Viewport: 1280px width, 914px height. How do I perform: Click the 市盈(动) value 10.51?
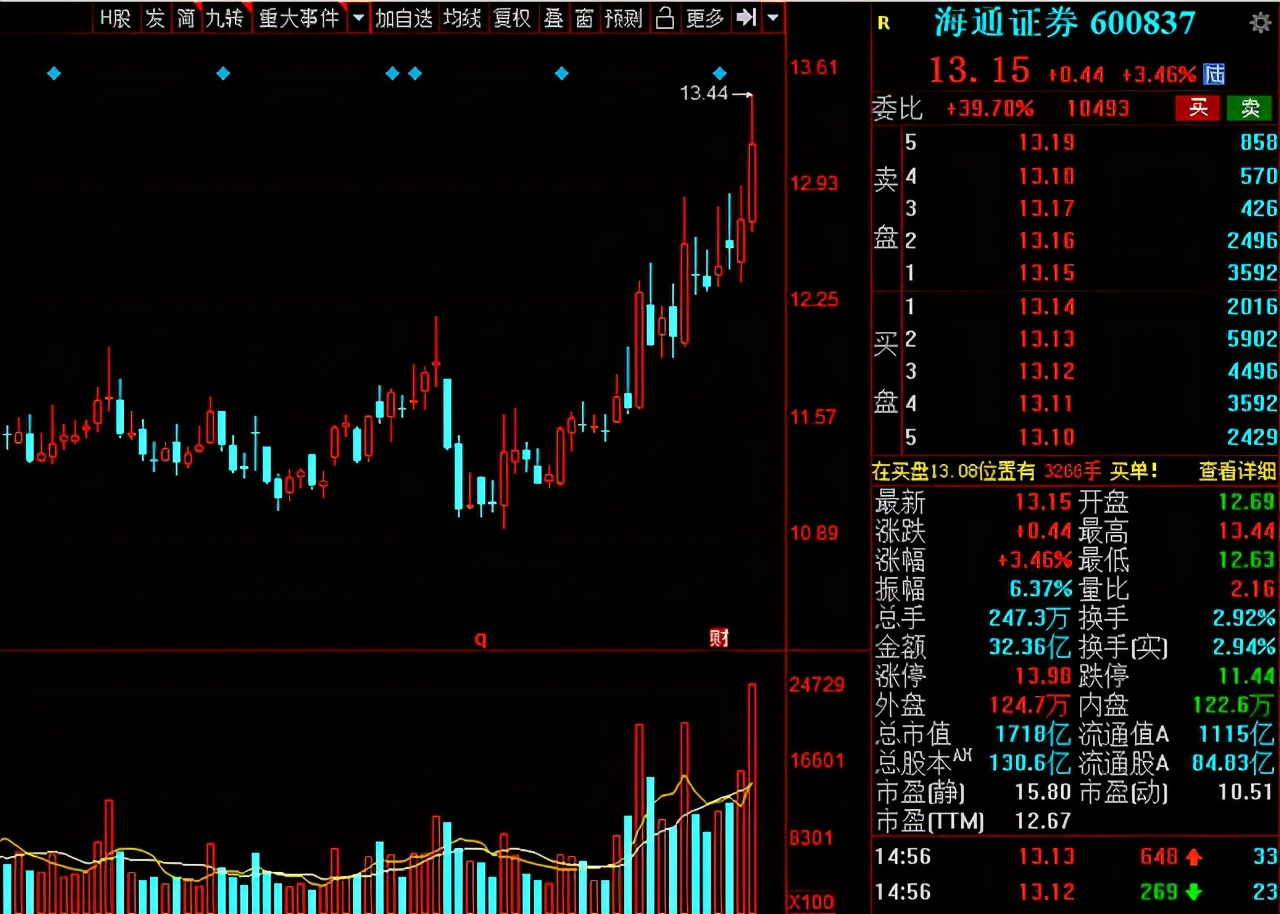click(x=1245, y=792)
